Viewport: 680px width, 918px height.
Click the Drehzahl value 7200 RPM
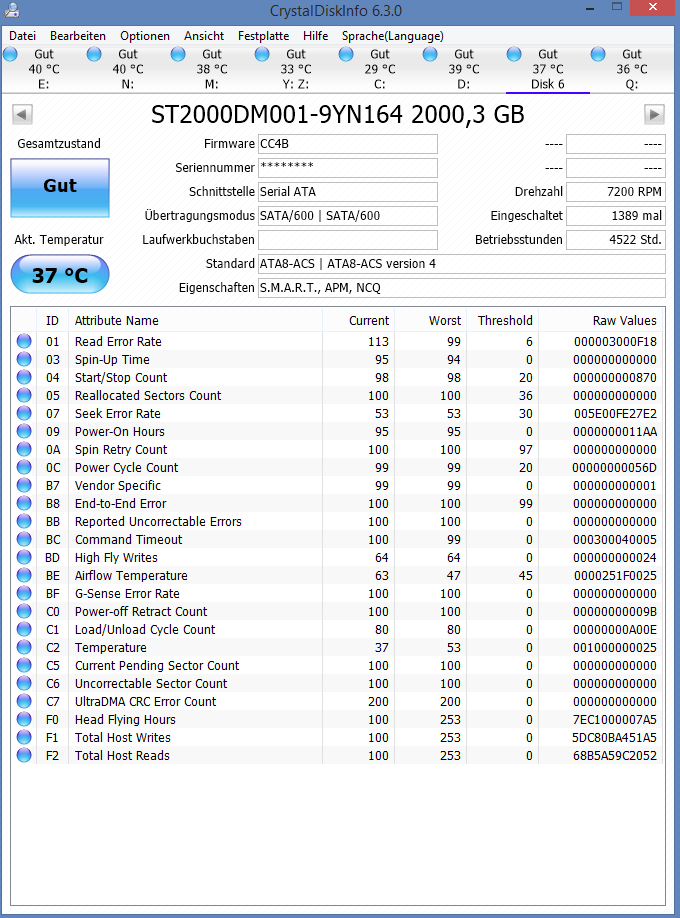click(616, 191)
